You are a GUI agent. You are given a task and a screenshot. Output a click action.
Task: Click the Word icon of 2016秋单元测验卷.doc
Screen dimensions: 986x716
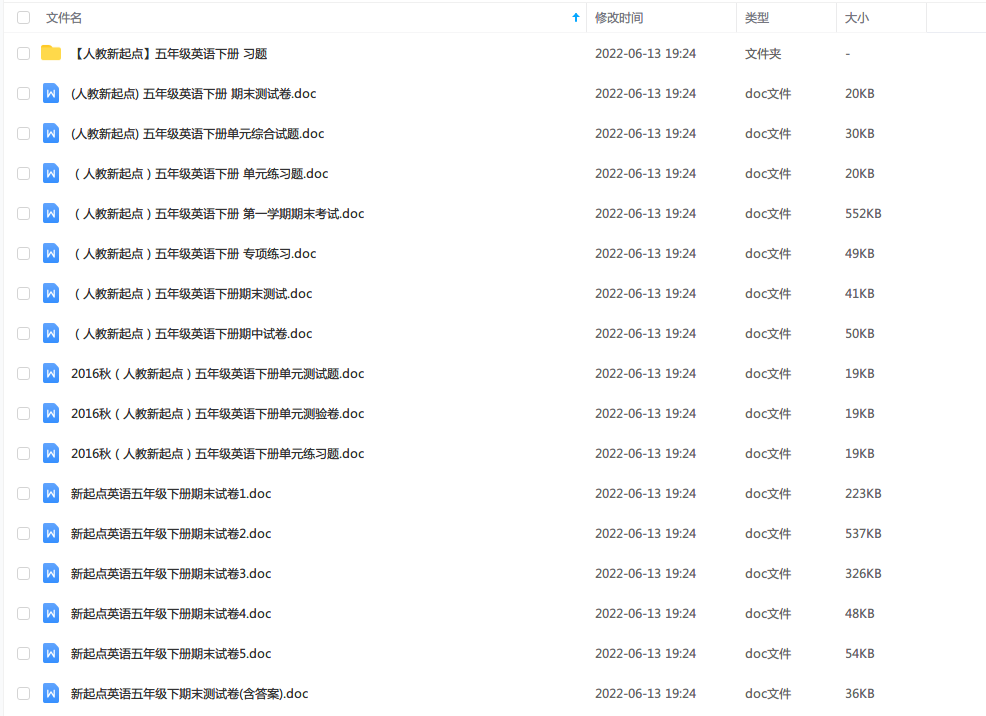point(51,413)
